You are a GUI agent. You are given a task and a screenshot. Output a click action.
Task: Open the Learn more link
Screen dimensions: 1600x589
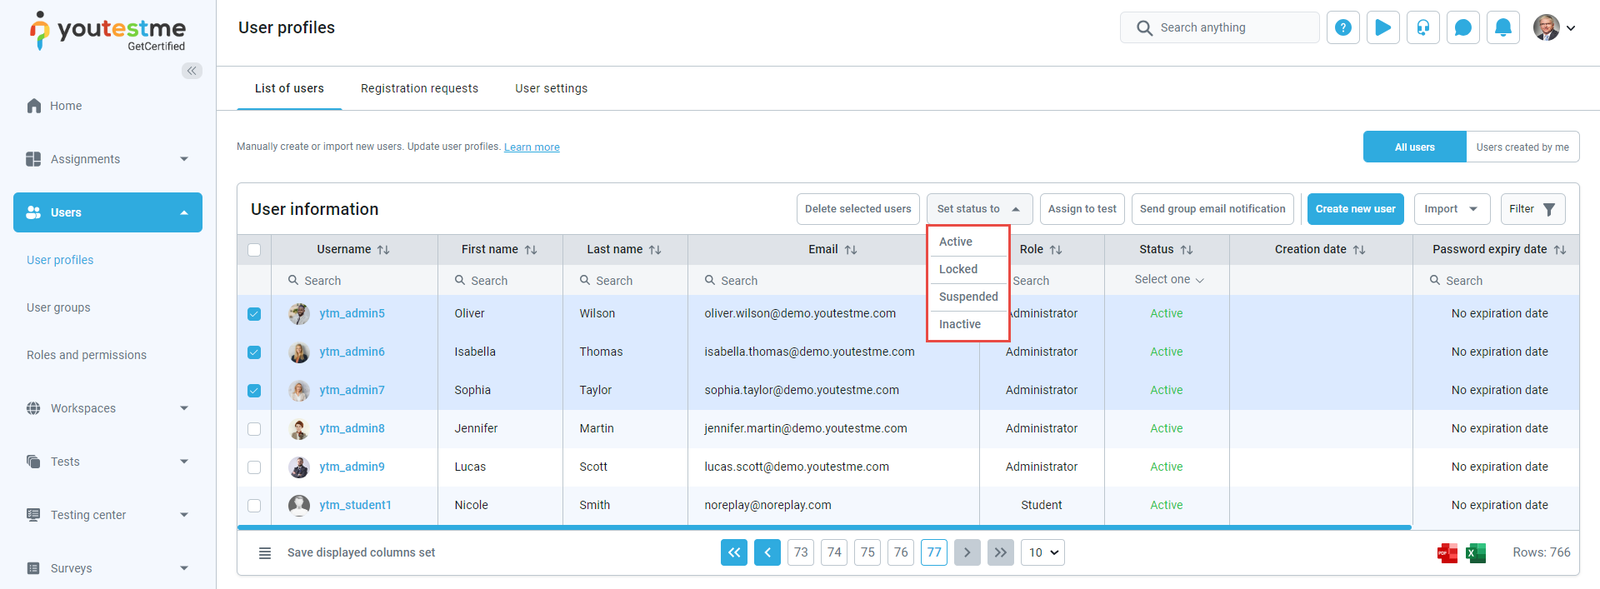[x=531, y=147]
